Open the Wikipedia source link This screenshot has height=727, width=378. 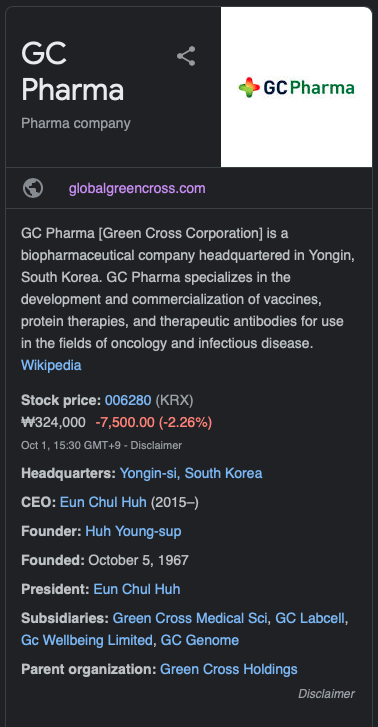tap(51, 365)
